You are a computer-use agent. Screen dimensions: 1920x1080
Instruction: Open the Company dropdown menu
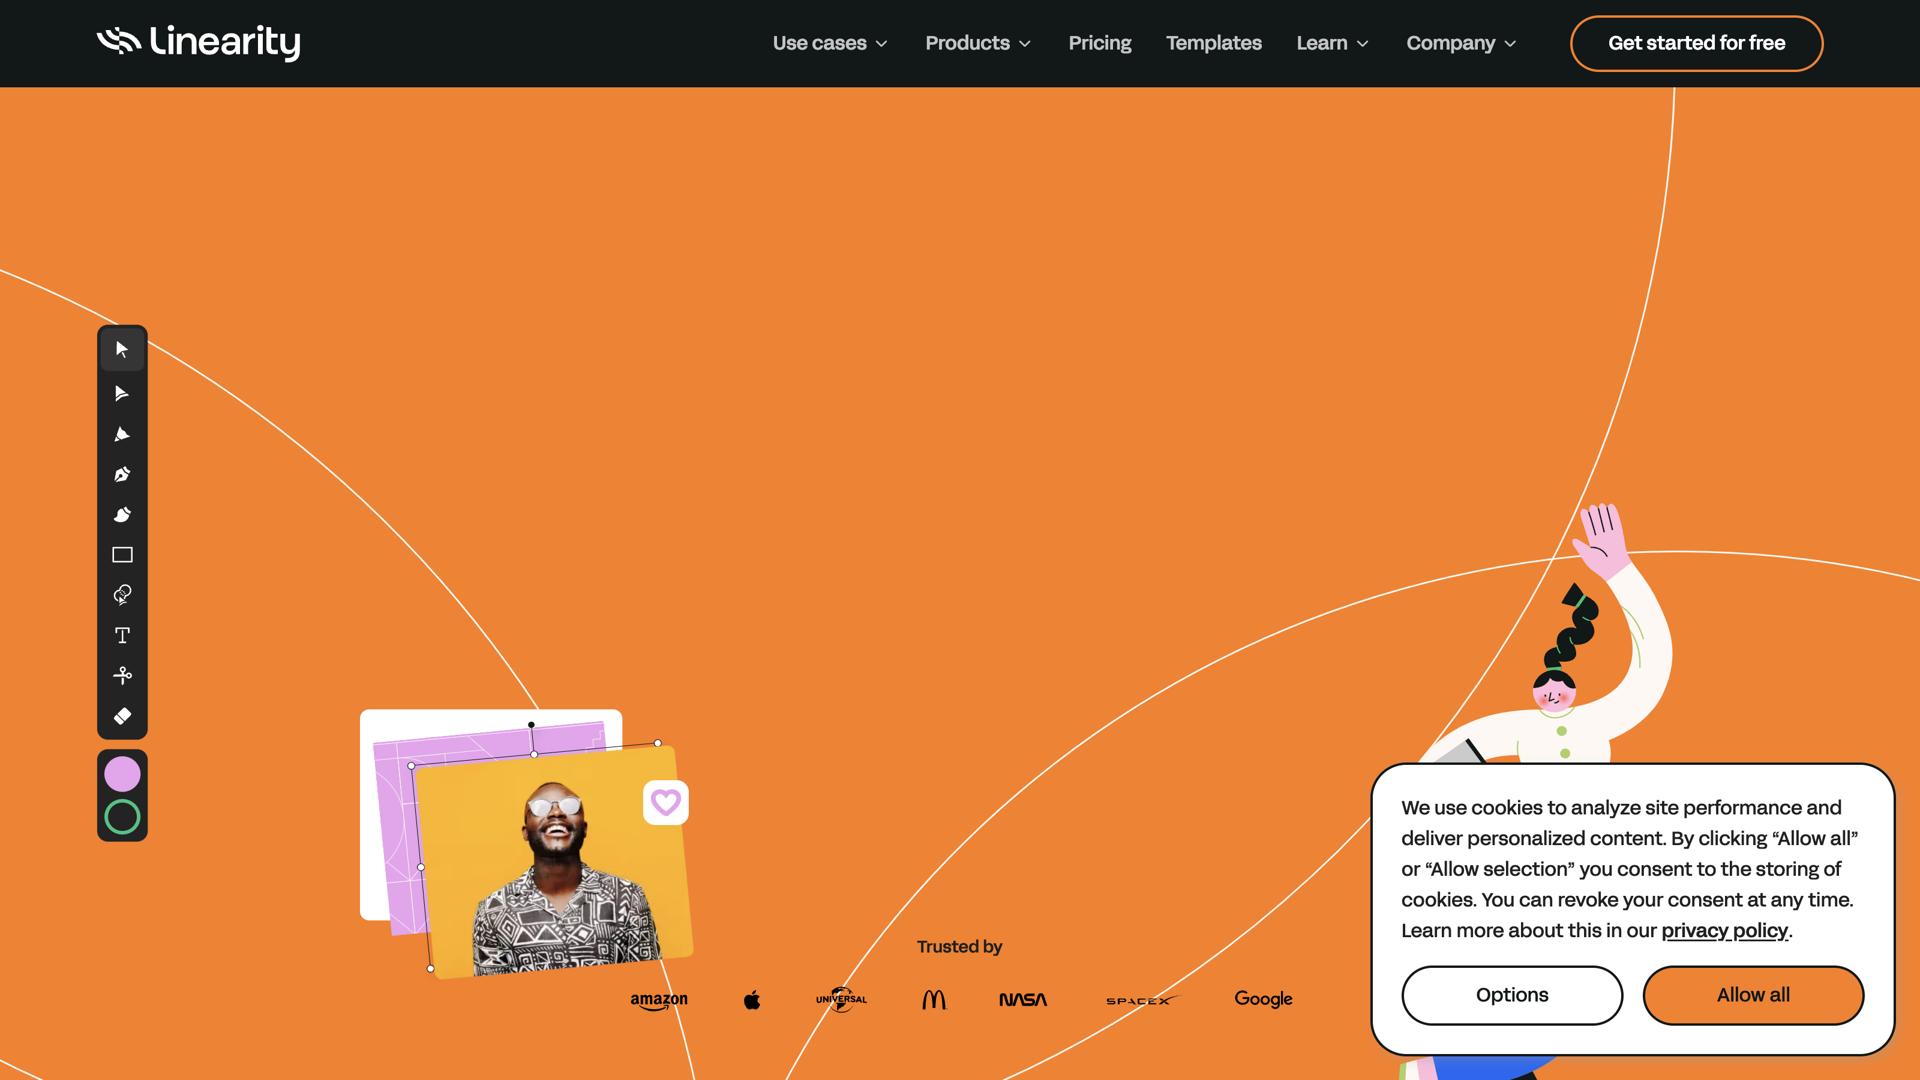click(1461, 43)
